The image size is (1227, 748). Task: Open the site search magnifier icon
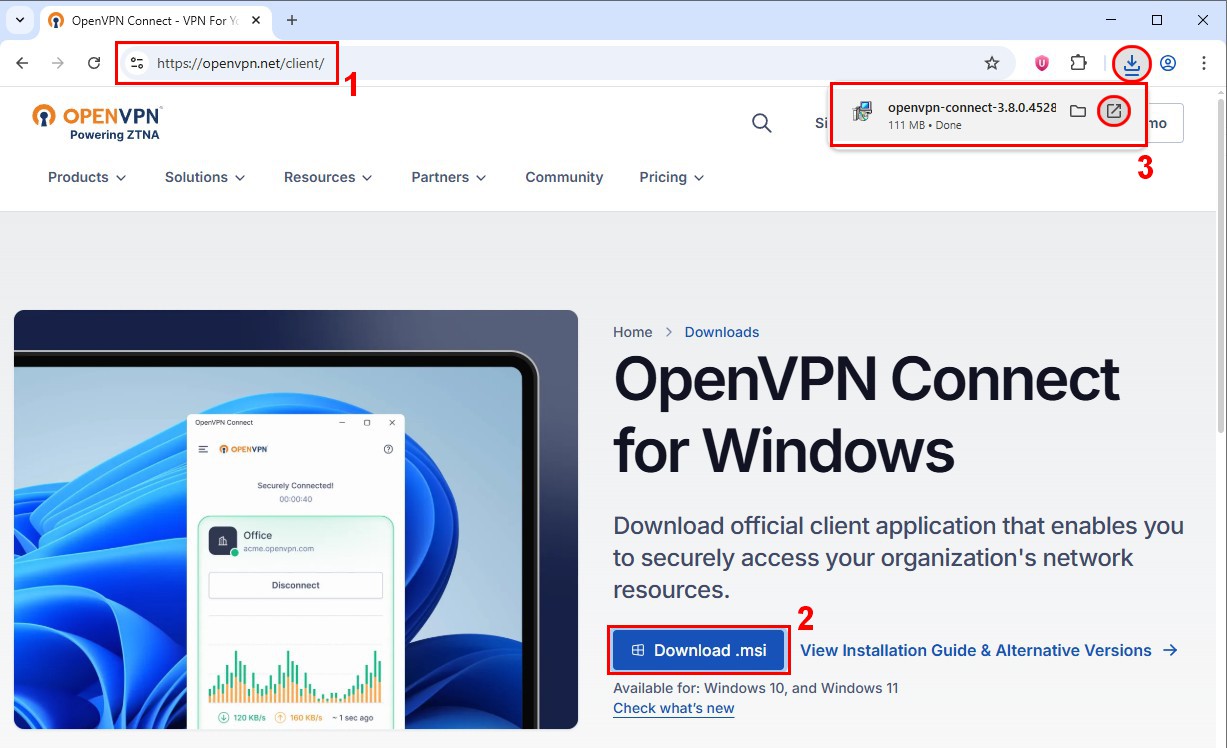761,123
